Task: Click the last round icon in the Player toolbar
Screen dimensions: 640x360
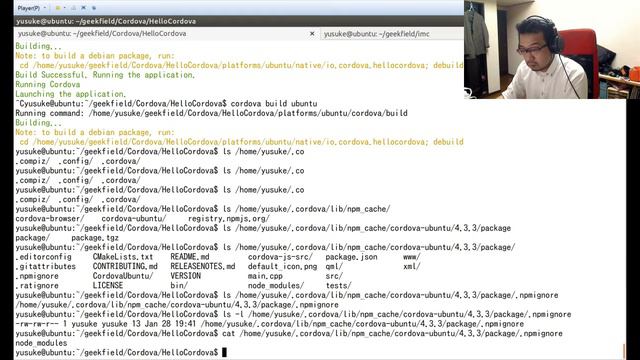Action: [94, 8]
